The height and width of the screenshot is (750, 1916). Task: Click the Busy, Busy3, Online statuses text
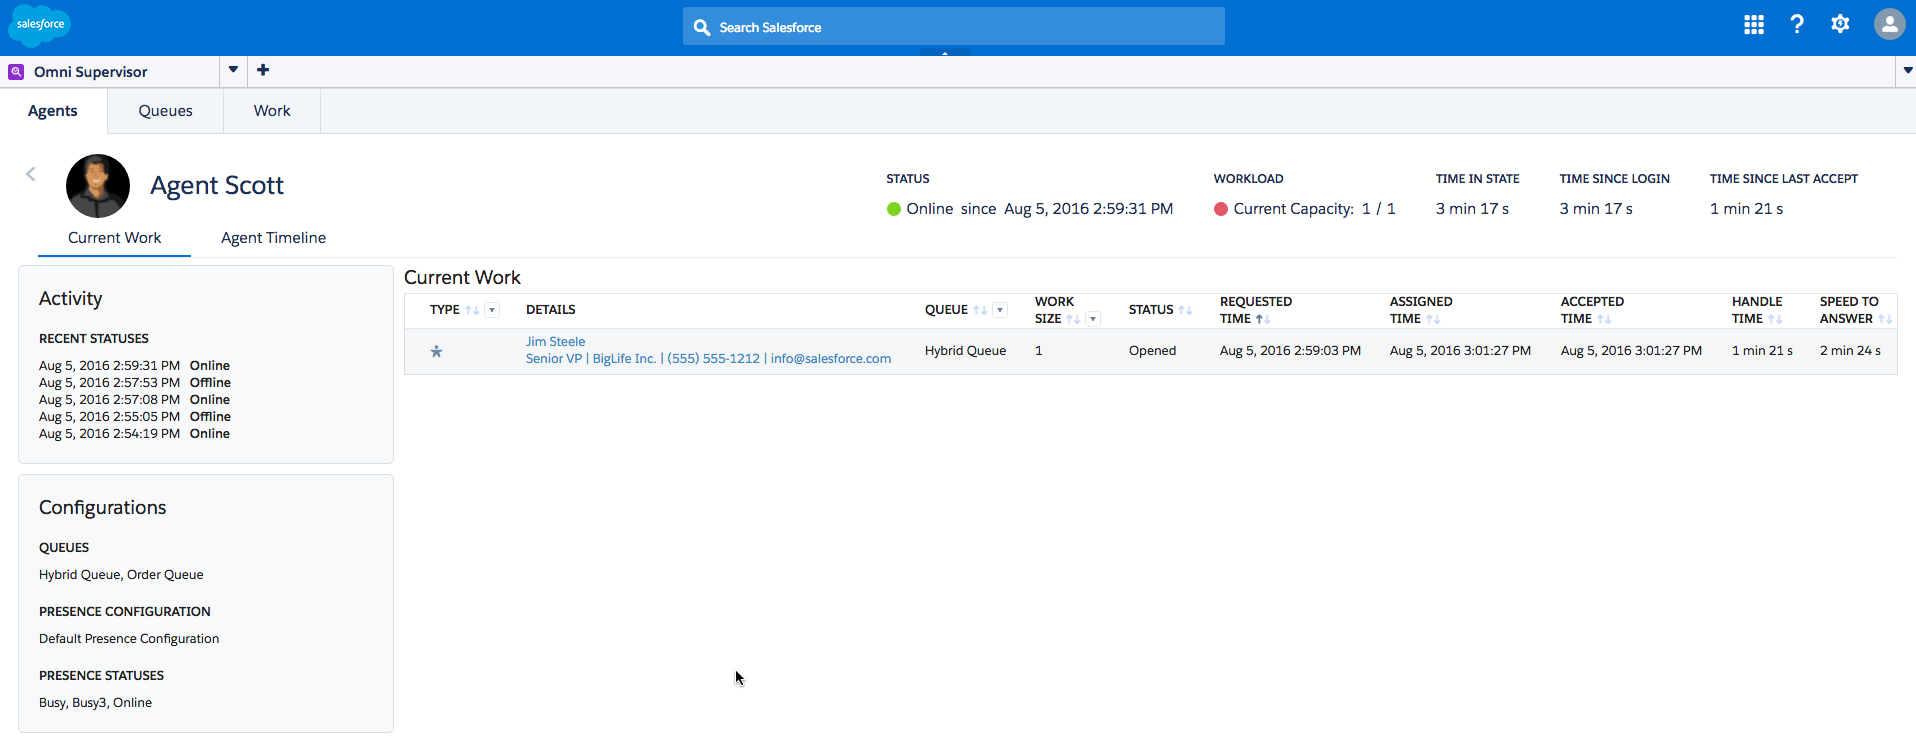click(95, 703)
